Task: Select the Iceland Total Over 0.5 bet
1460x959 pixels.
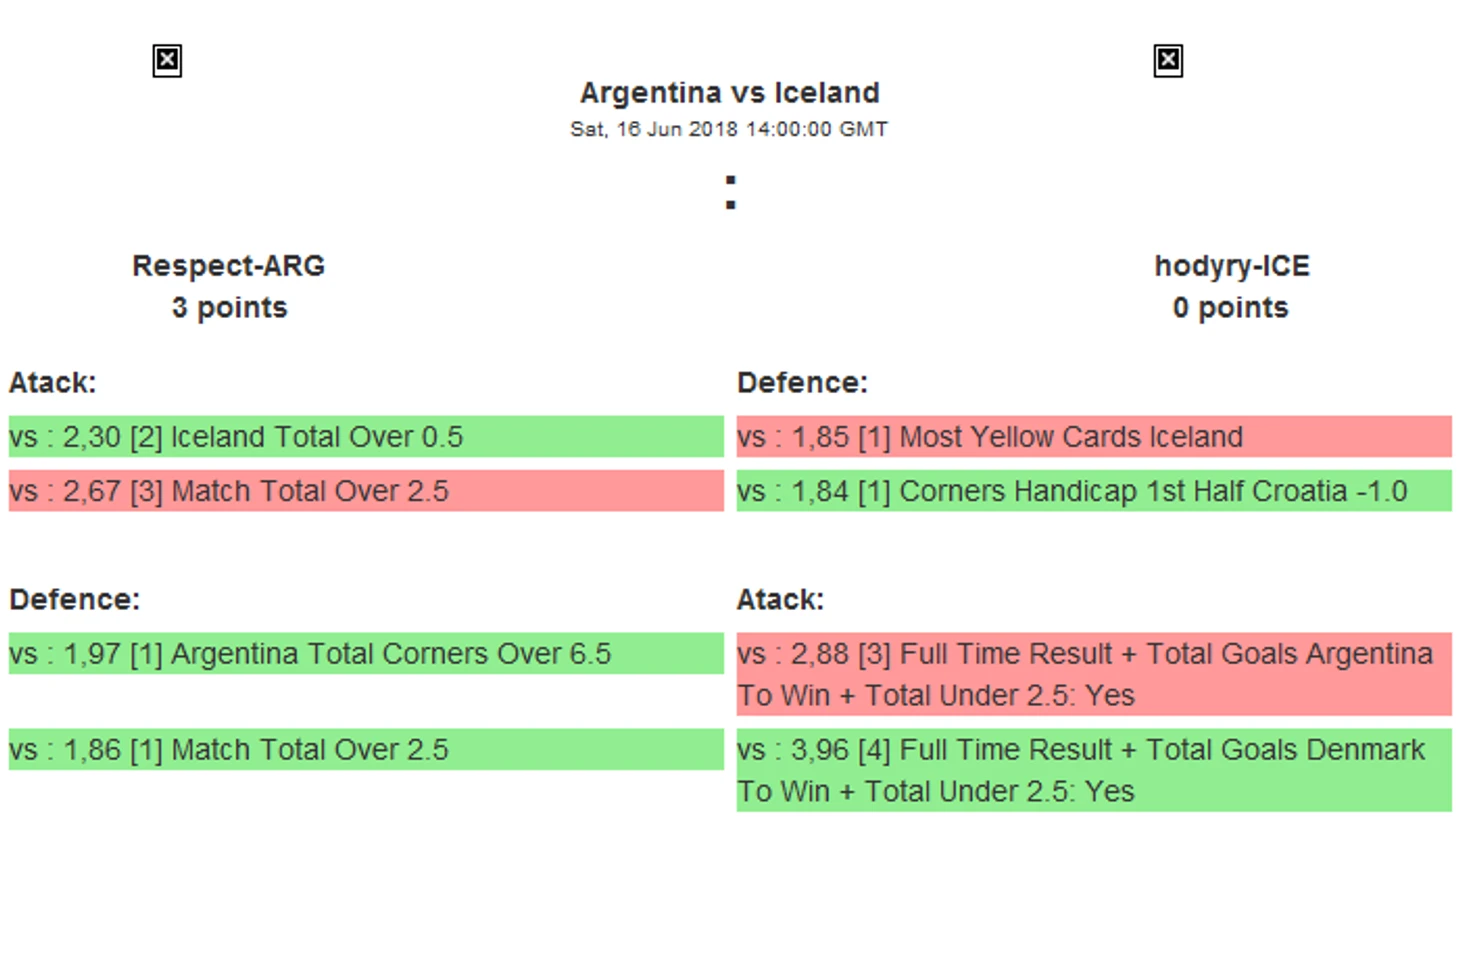Action: 365,437
